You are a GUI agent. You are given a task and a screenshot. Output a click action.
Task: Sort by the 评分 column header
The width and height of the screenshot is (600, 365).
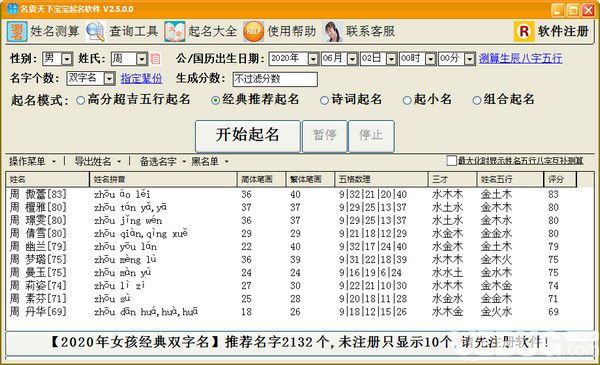click(560, 179)
